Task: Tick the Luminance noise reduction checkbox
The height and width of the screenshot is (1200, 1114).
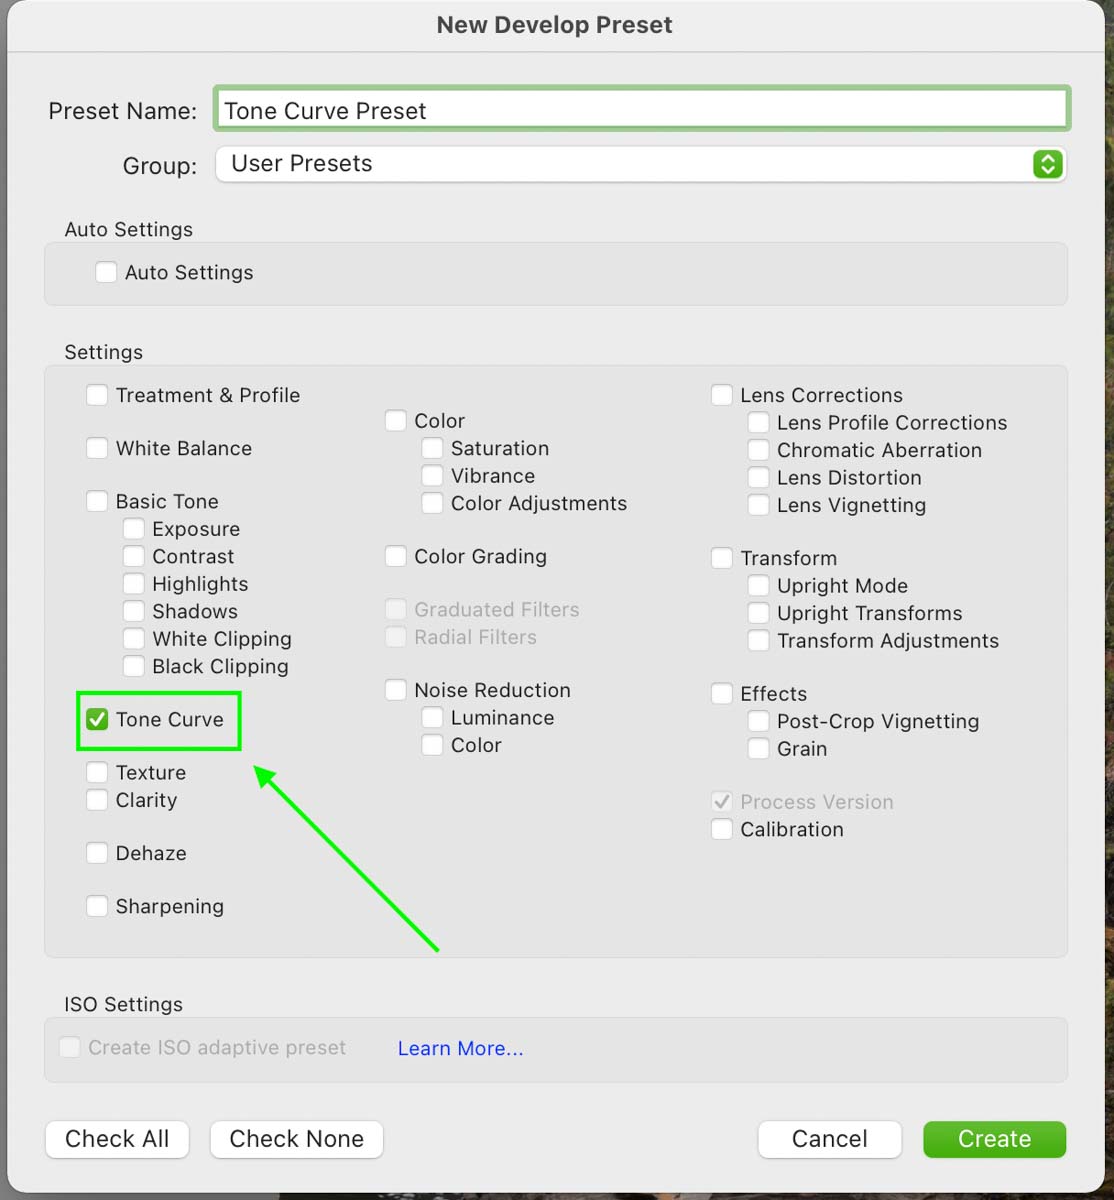Action: click(x=432, y=718)
